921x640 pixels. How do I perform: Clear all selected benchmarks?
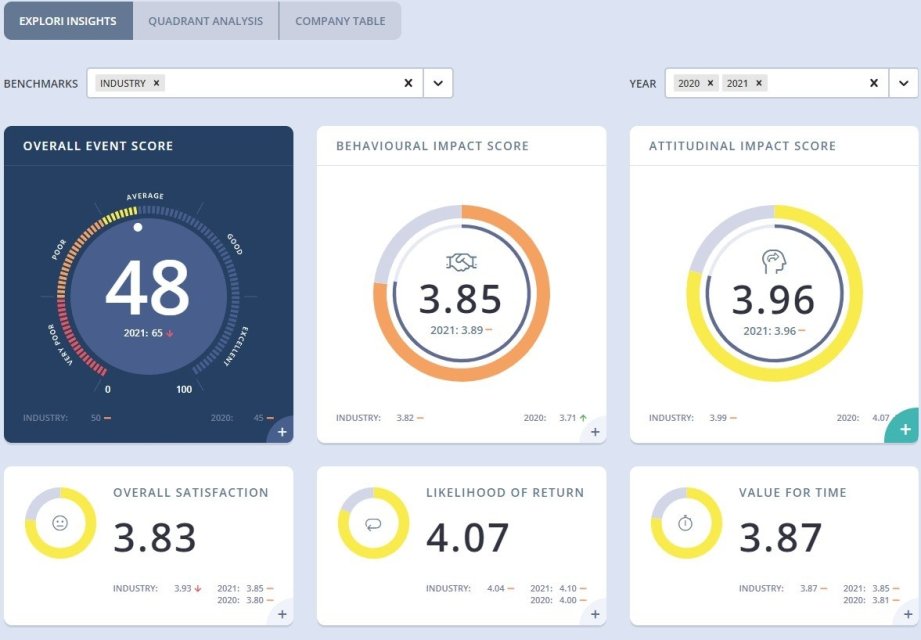(408, 83)
